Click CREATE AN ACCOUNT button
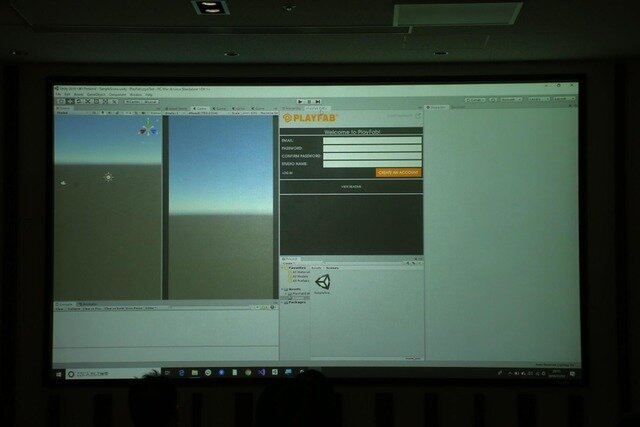 [398, 173]
